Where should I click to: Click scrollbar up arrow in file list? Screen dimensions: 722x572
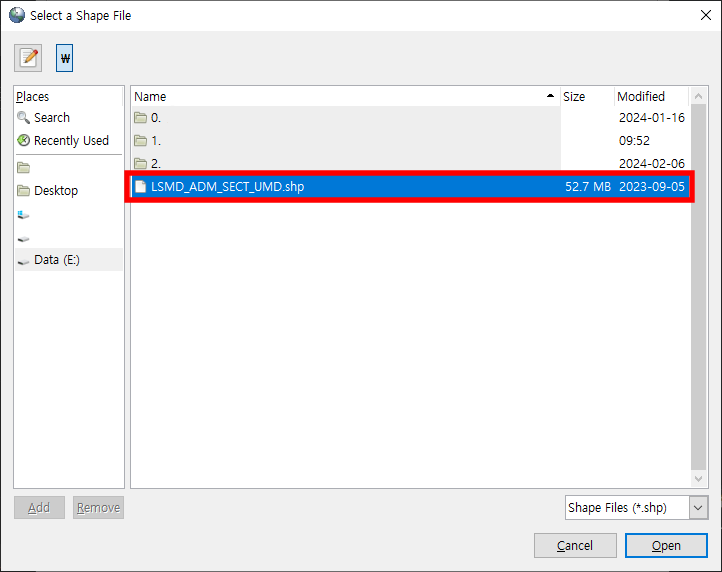[x=699, y=96]
